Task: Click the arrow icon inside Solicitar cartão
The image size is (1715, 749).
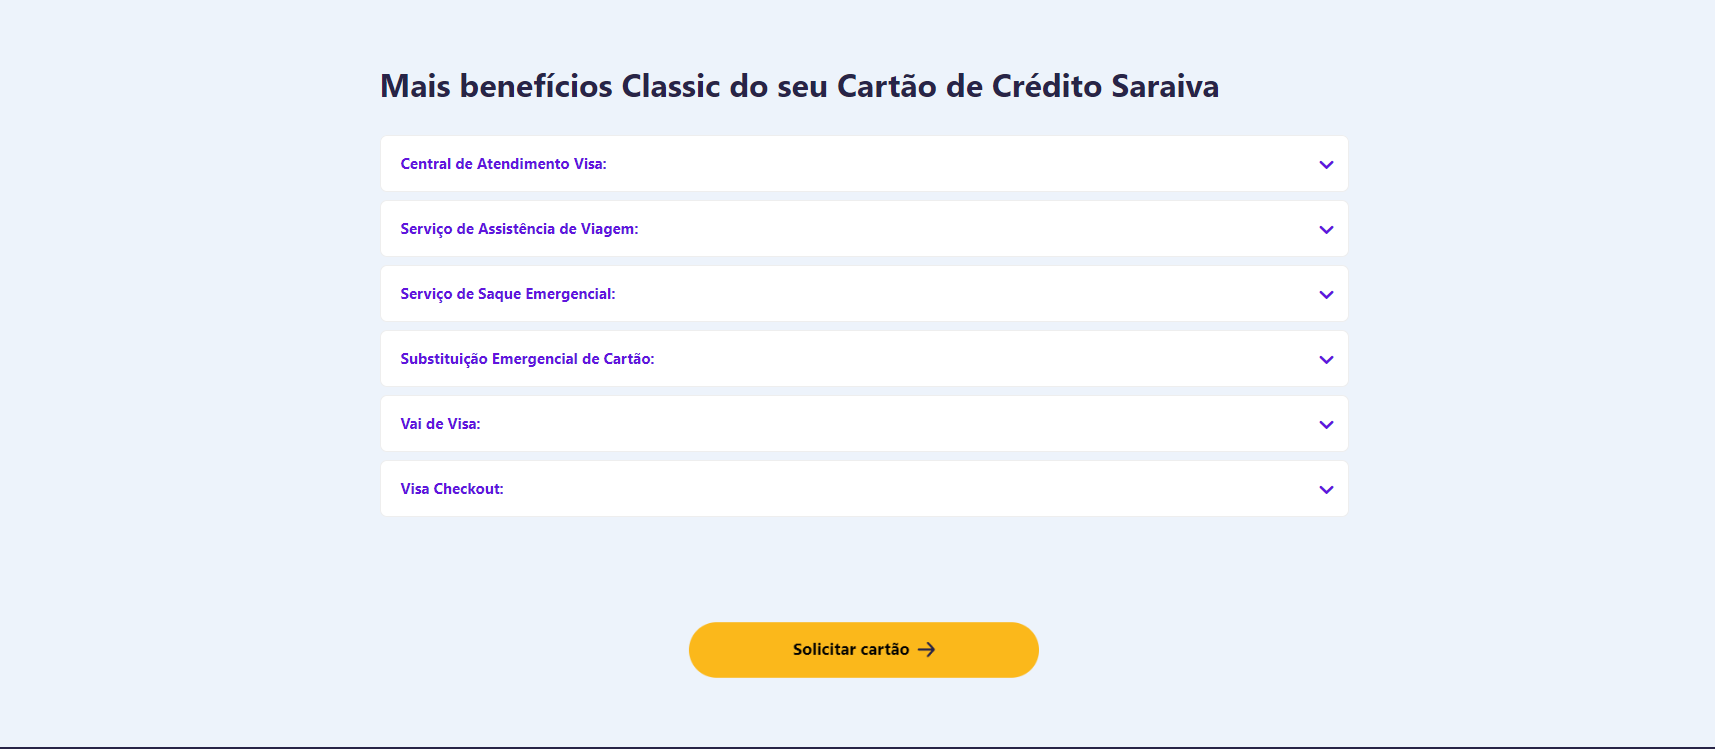Action: 927,650
